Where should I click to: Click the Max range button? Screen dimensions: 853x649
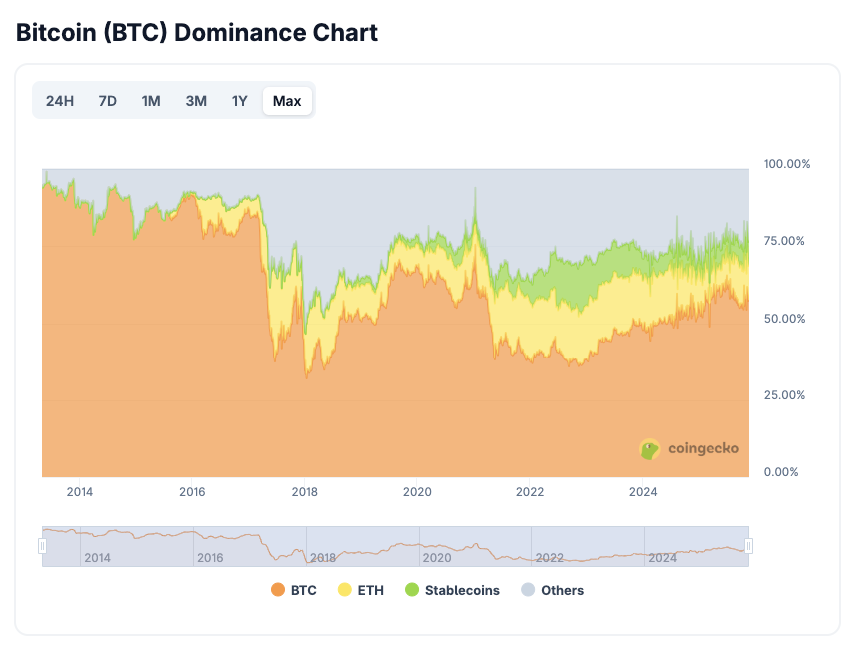pyautogui.click(x=287, y=101)
